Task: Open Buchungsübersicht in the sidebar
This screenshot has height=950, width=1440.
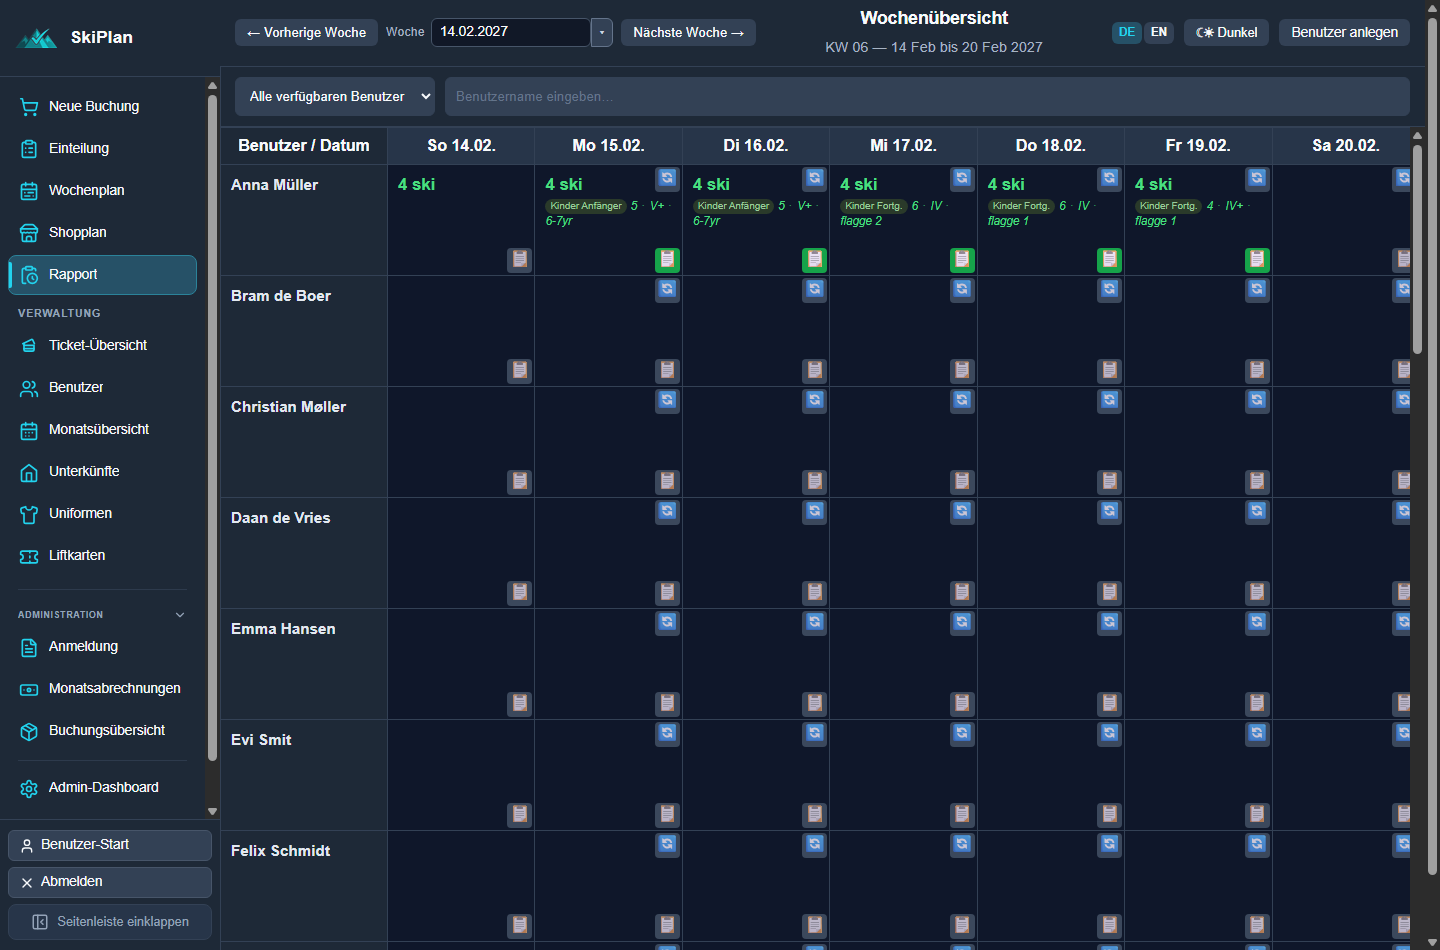Action: [x=102, y=731]
